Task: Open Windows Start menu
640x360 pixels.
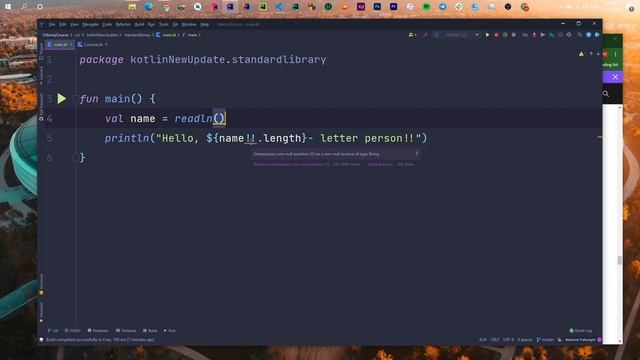Action: tap(8, 7)
